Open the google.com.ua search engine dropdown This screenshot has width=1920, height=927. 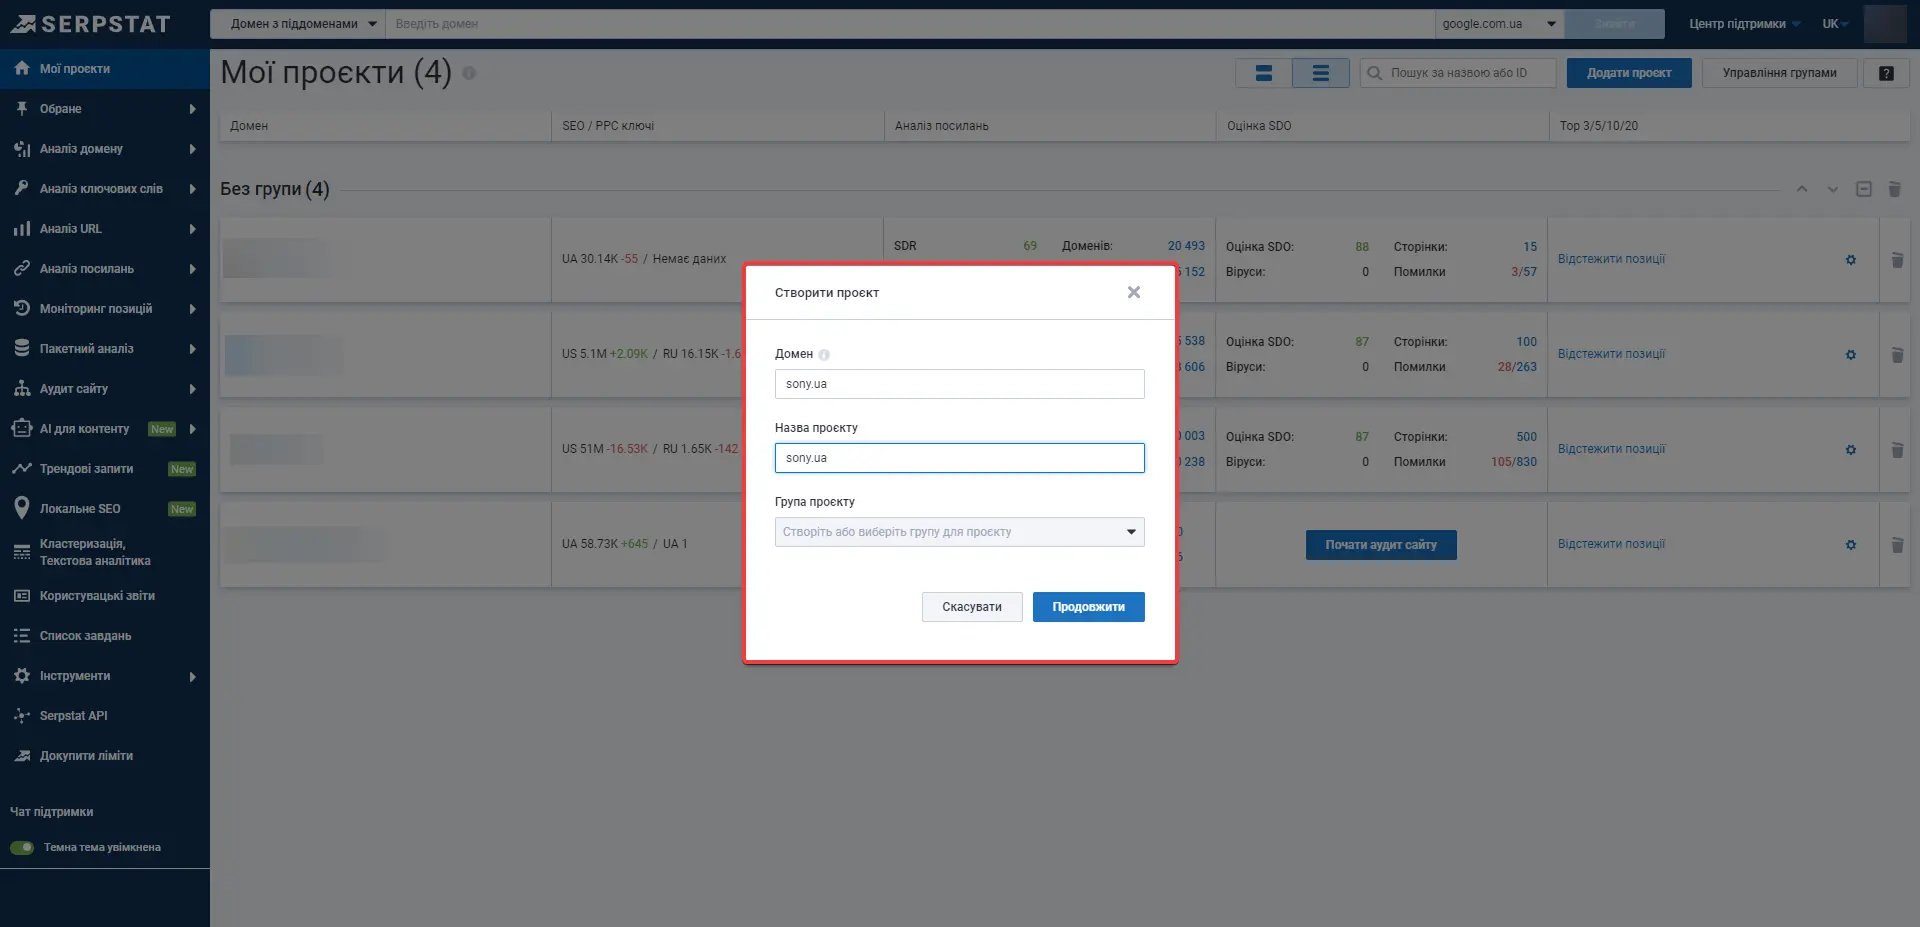[x=1500, y=24]
